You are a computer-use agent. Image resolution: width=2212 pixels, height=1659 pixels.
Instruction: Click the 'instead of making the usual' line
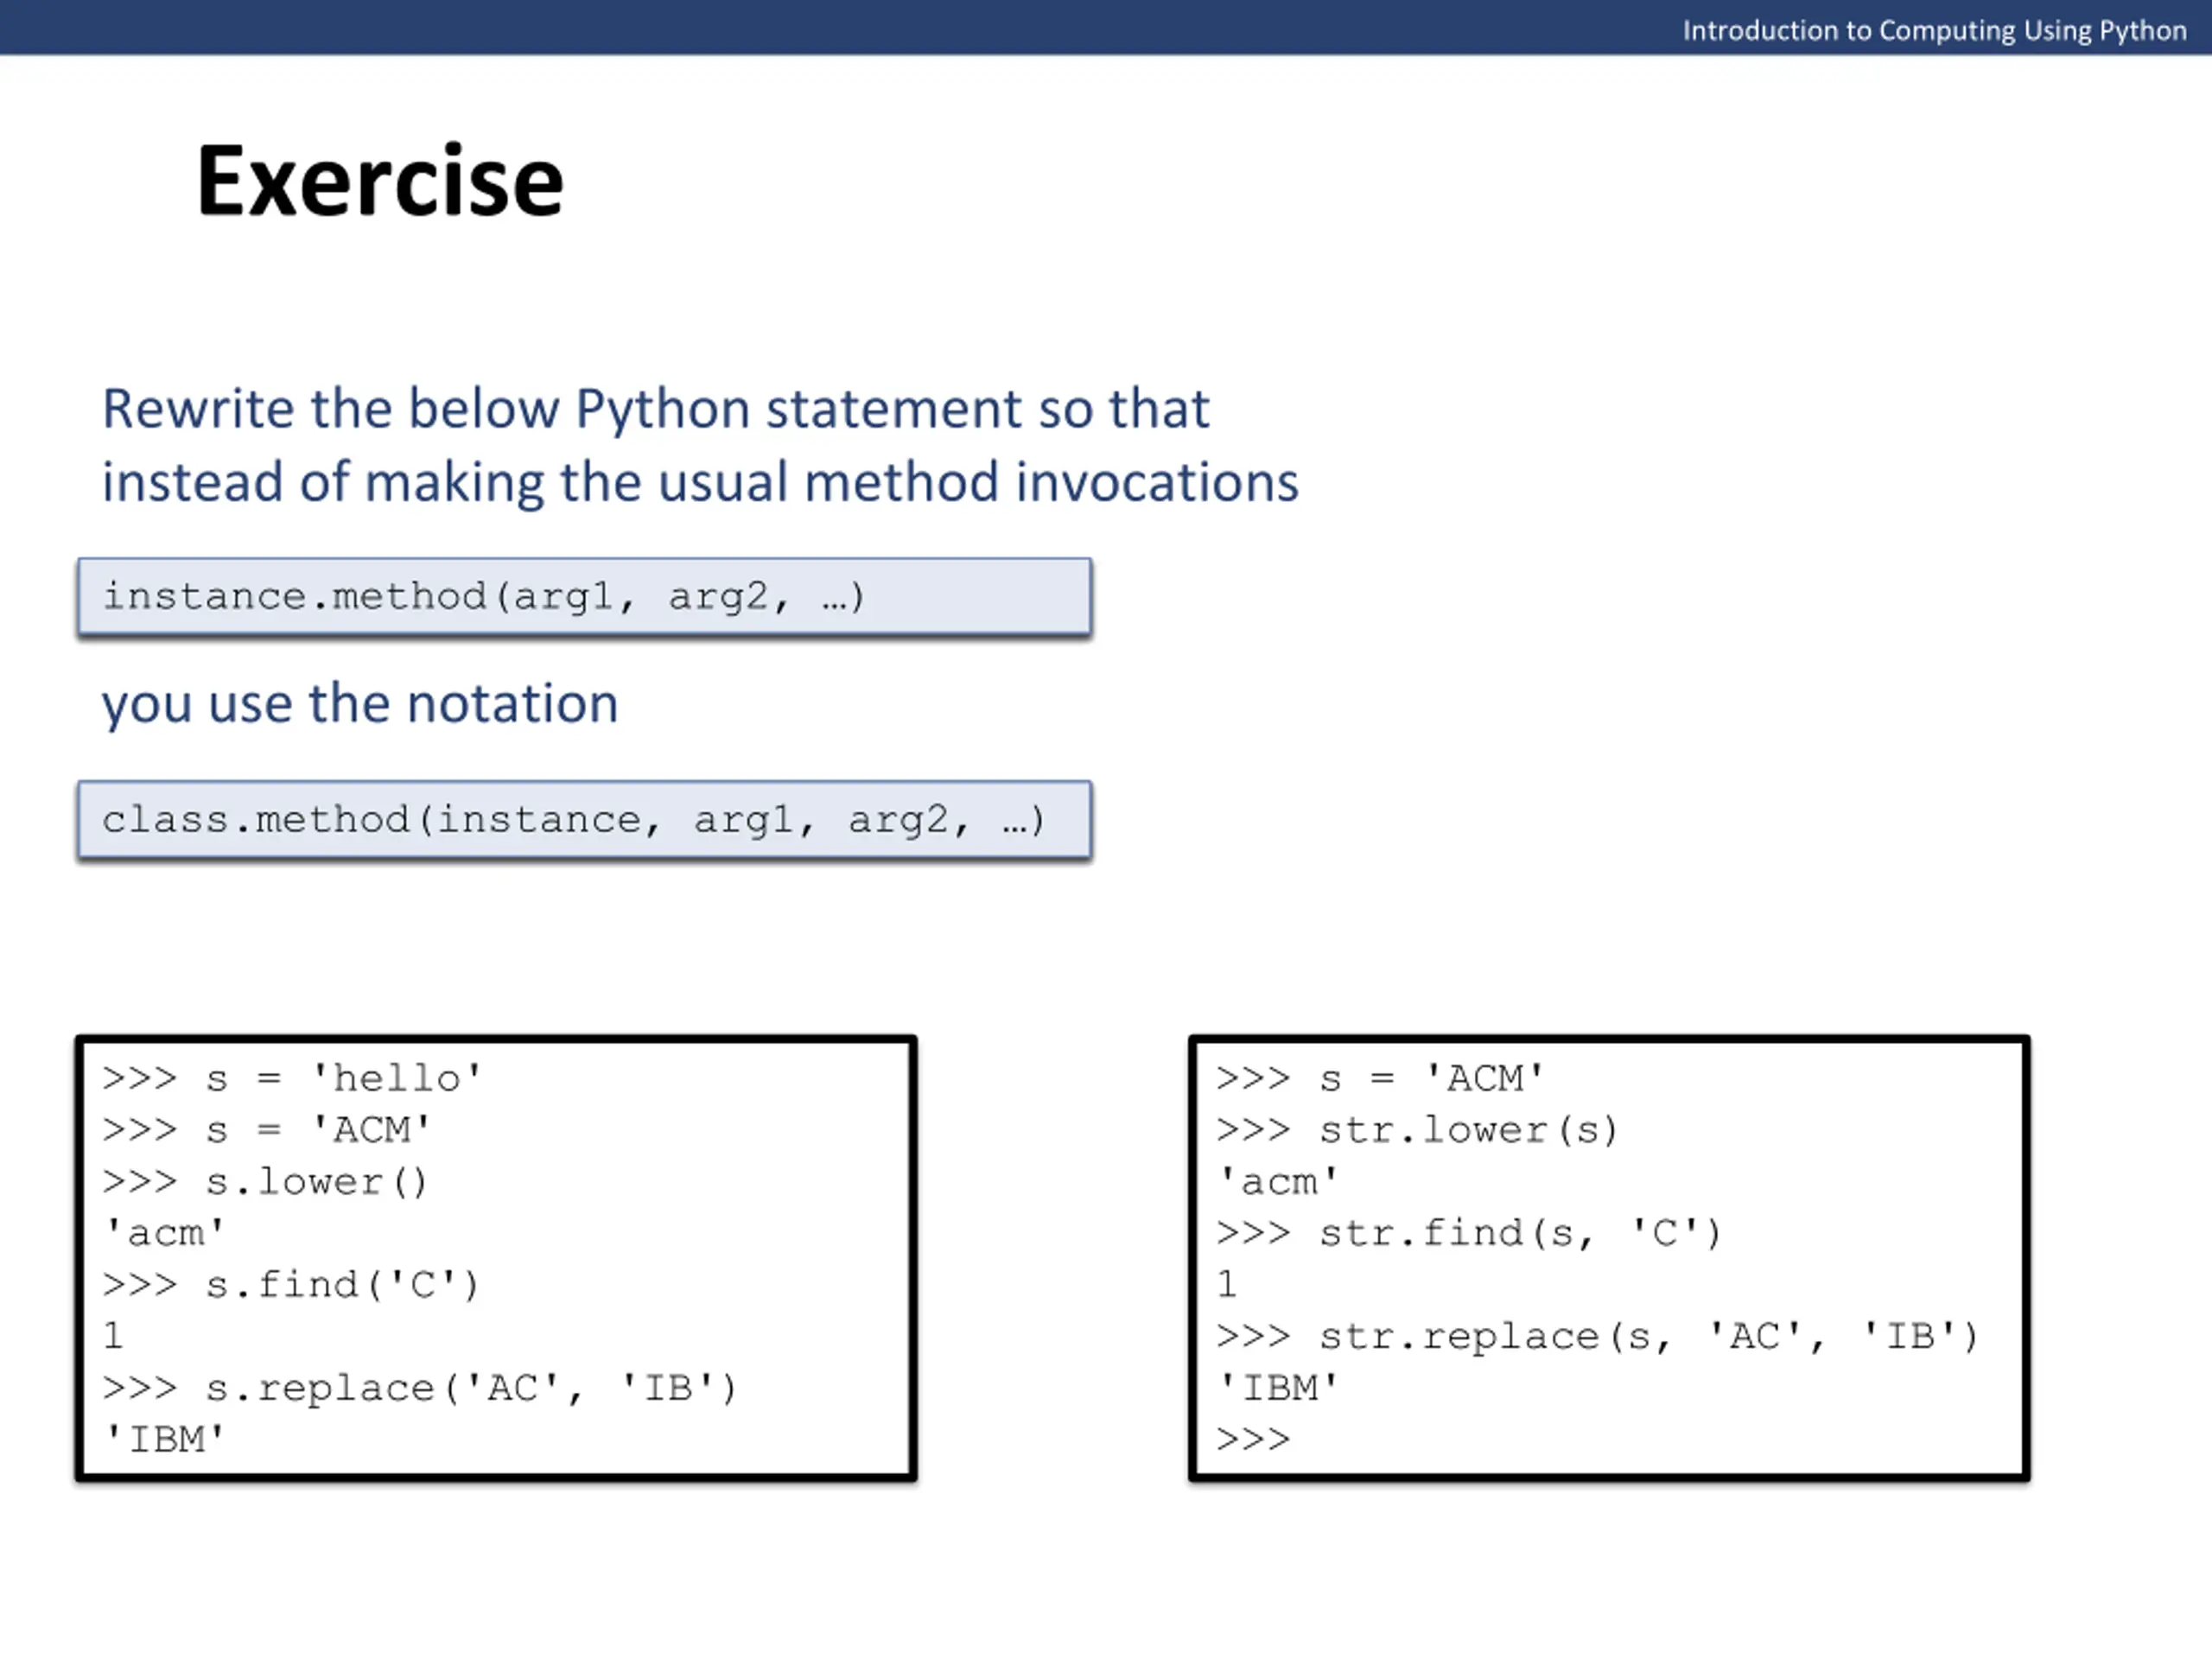pos(700,484)
